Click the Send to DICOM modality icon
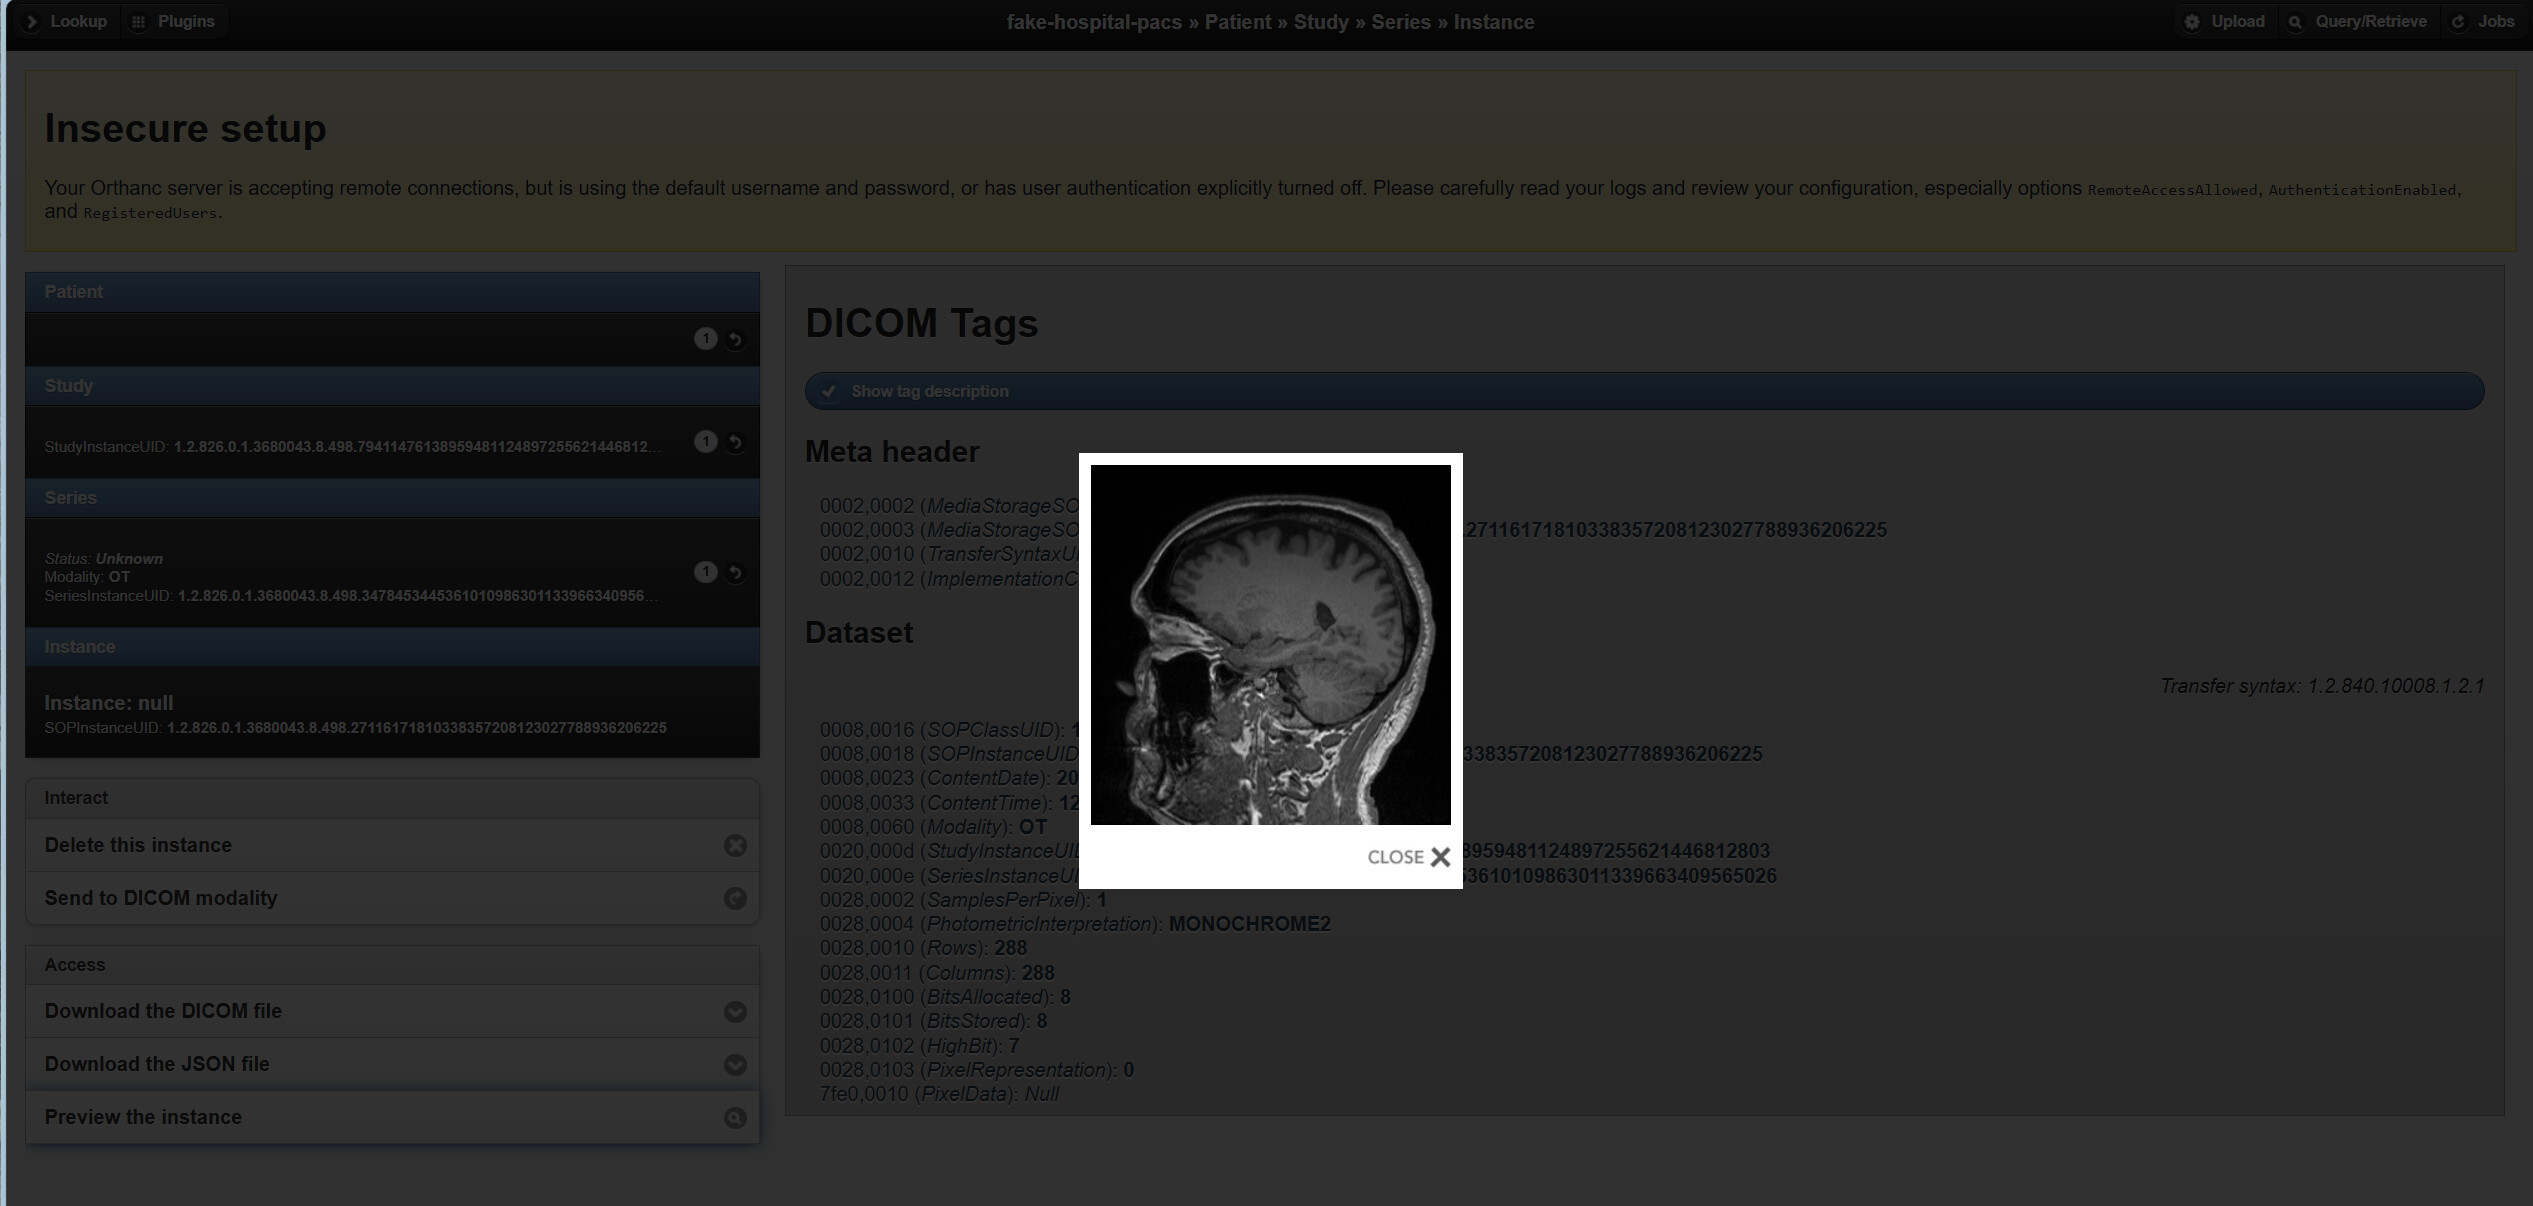 pos(735,899)
